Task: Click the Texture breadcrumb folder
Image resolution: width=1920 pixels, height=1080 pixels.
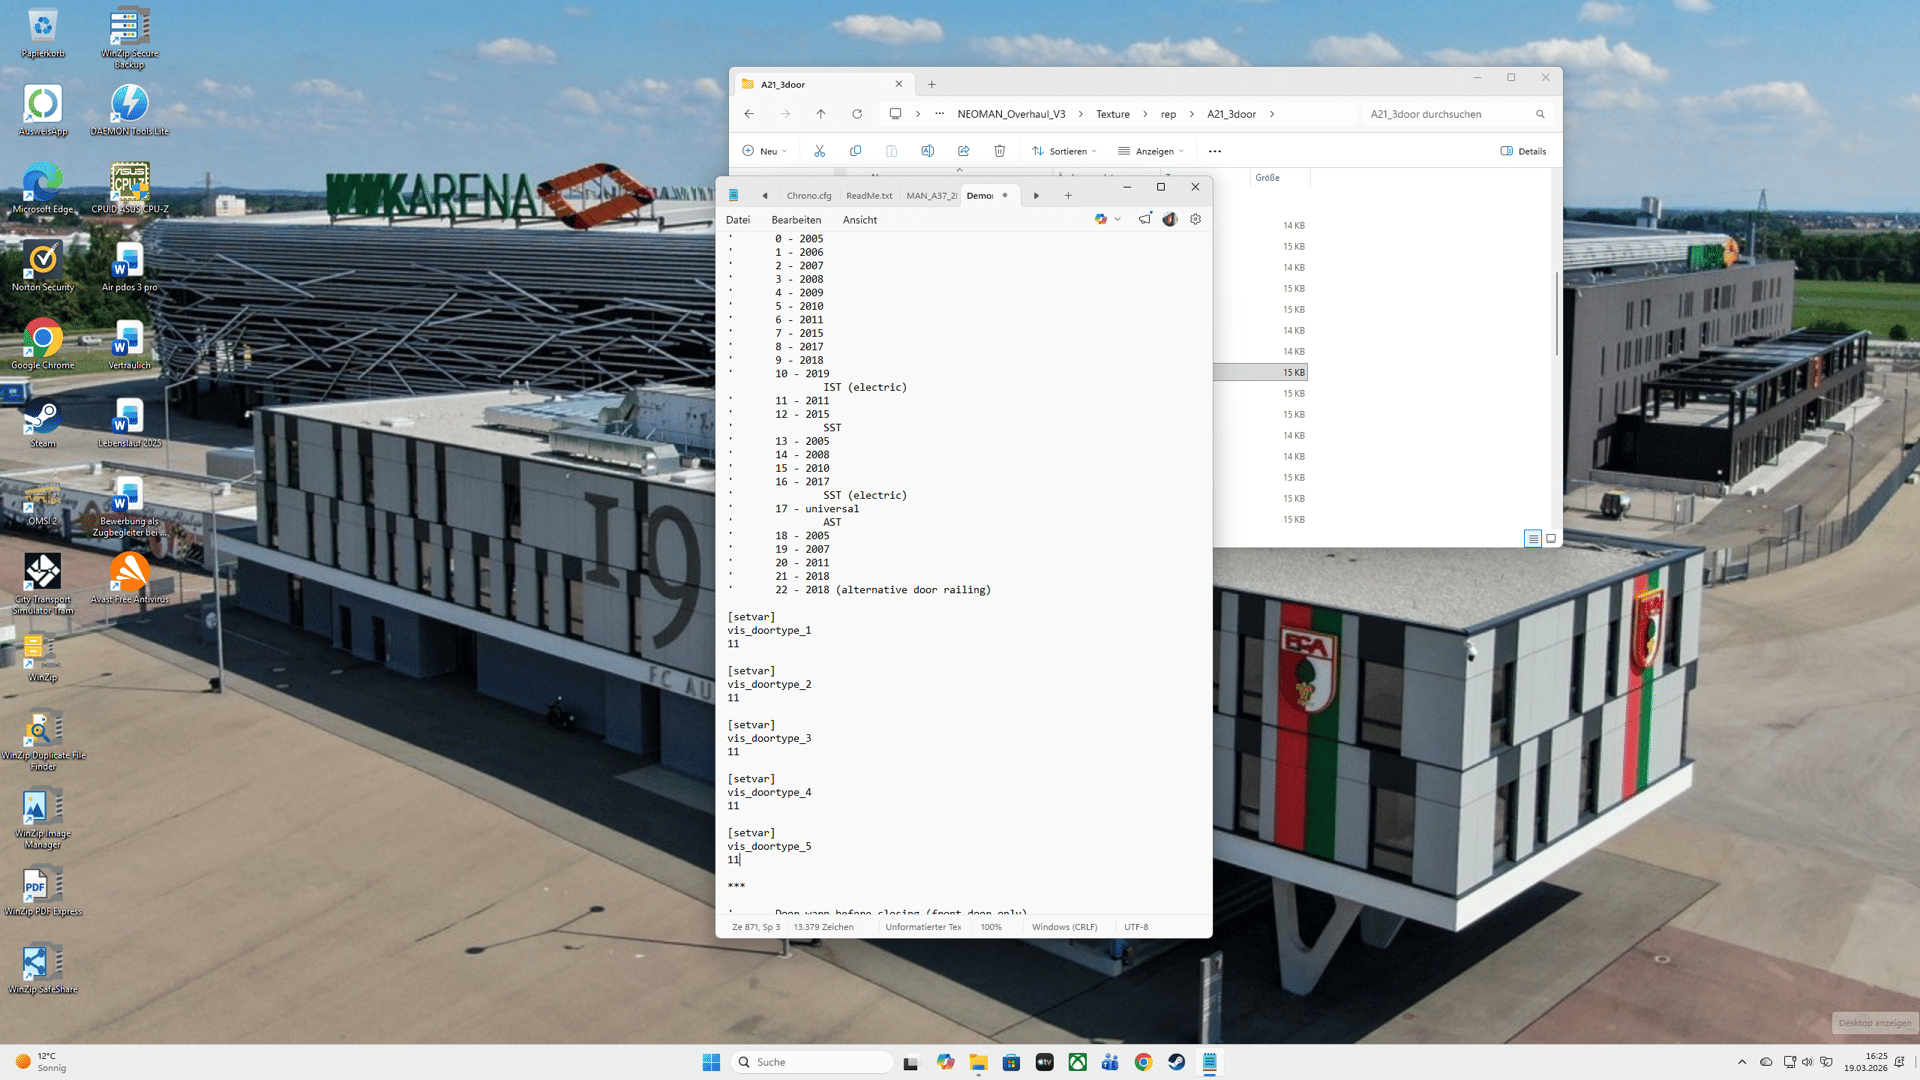Action: coord(1112,114)
